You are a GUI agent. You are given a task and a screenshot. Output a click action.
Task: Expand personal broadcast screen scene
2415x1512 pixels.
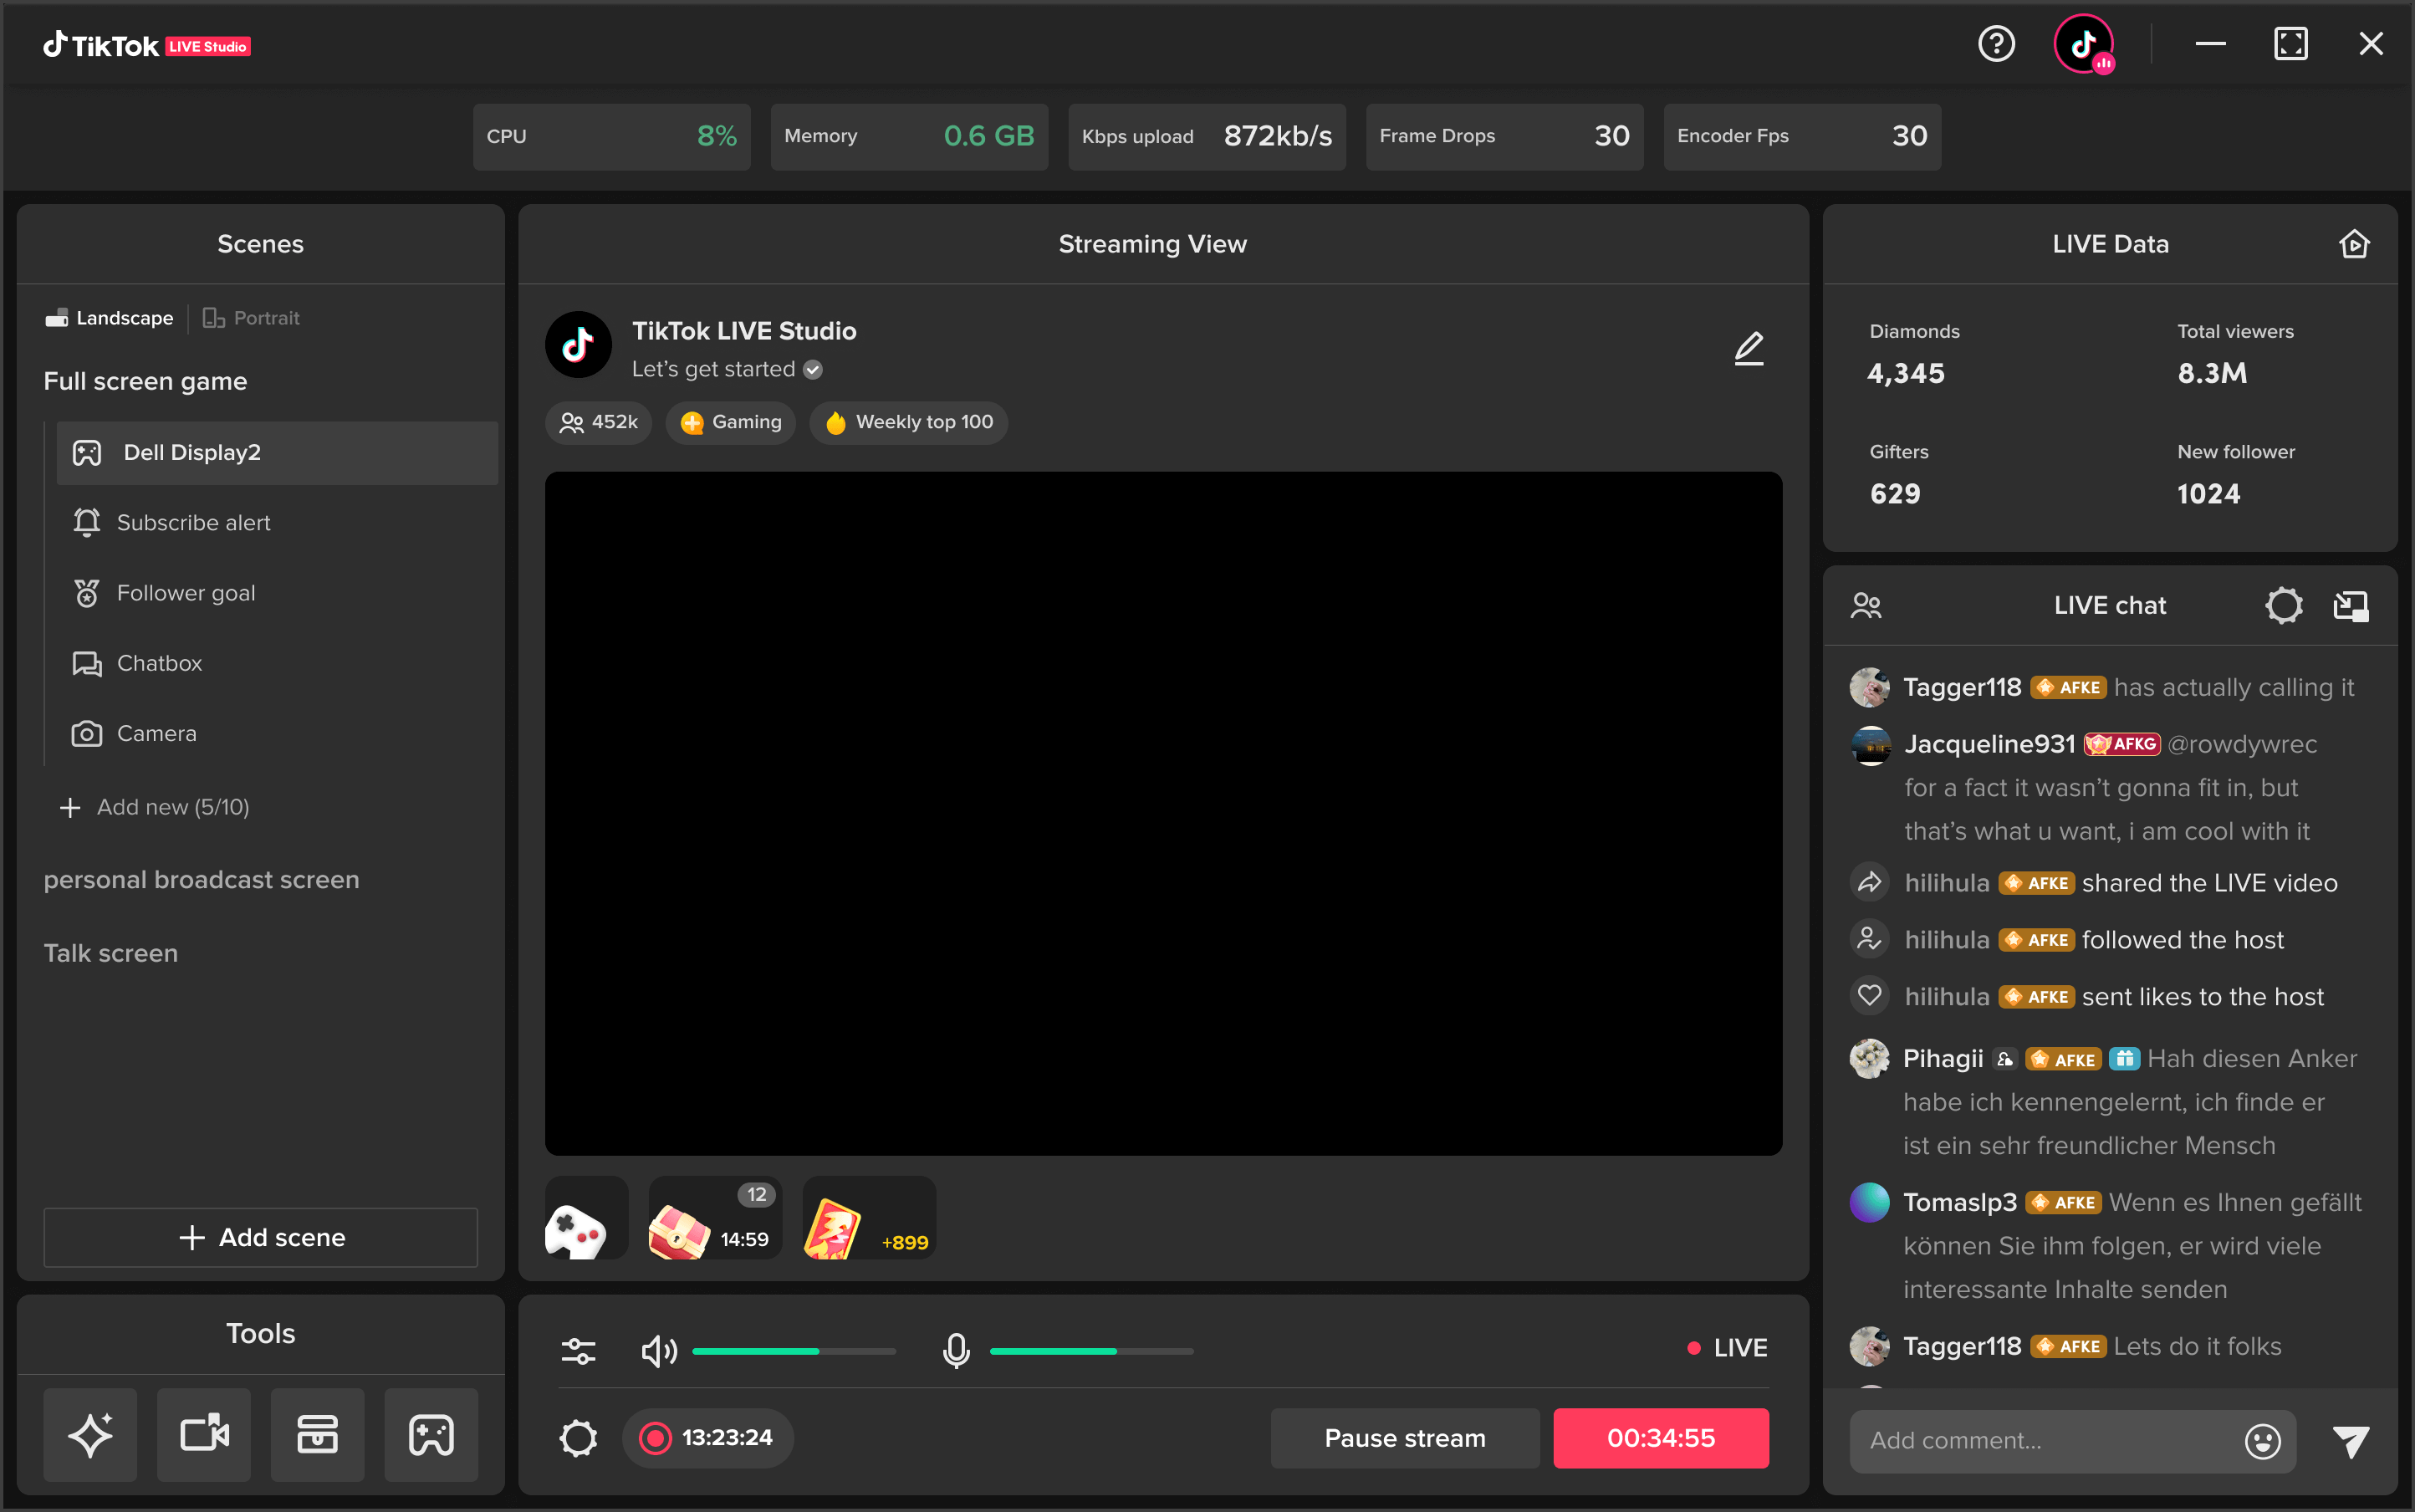[x=200, y=880]
